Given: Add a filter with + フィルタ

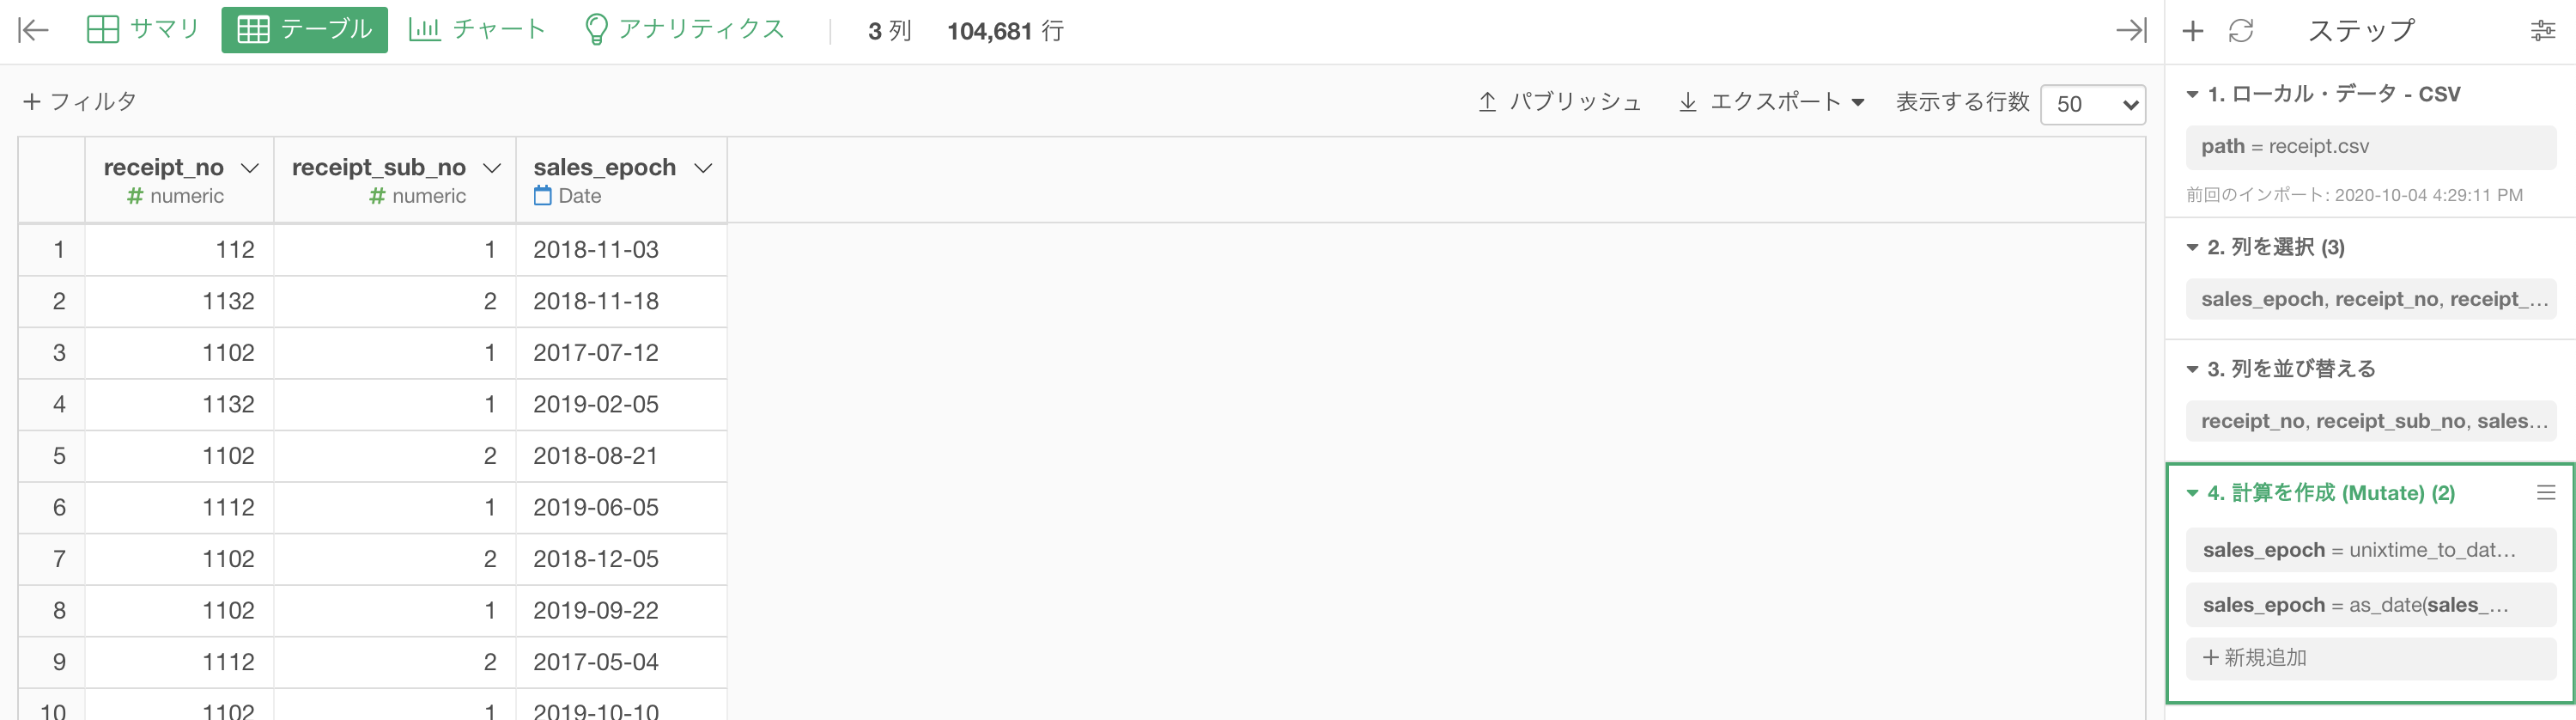Looking at the screenshot, I should coord(79,102).
